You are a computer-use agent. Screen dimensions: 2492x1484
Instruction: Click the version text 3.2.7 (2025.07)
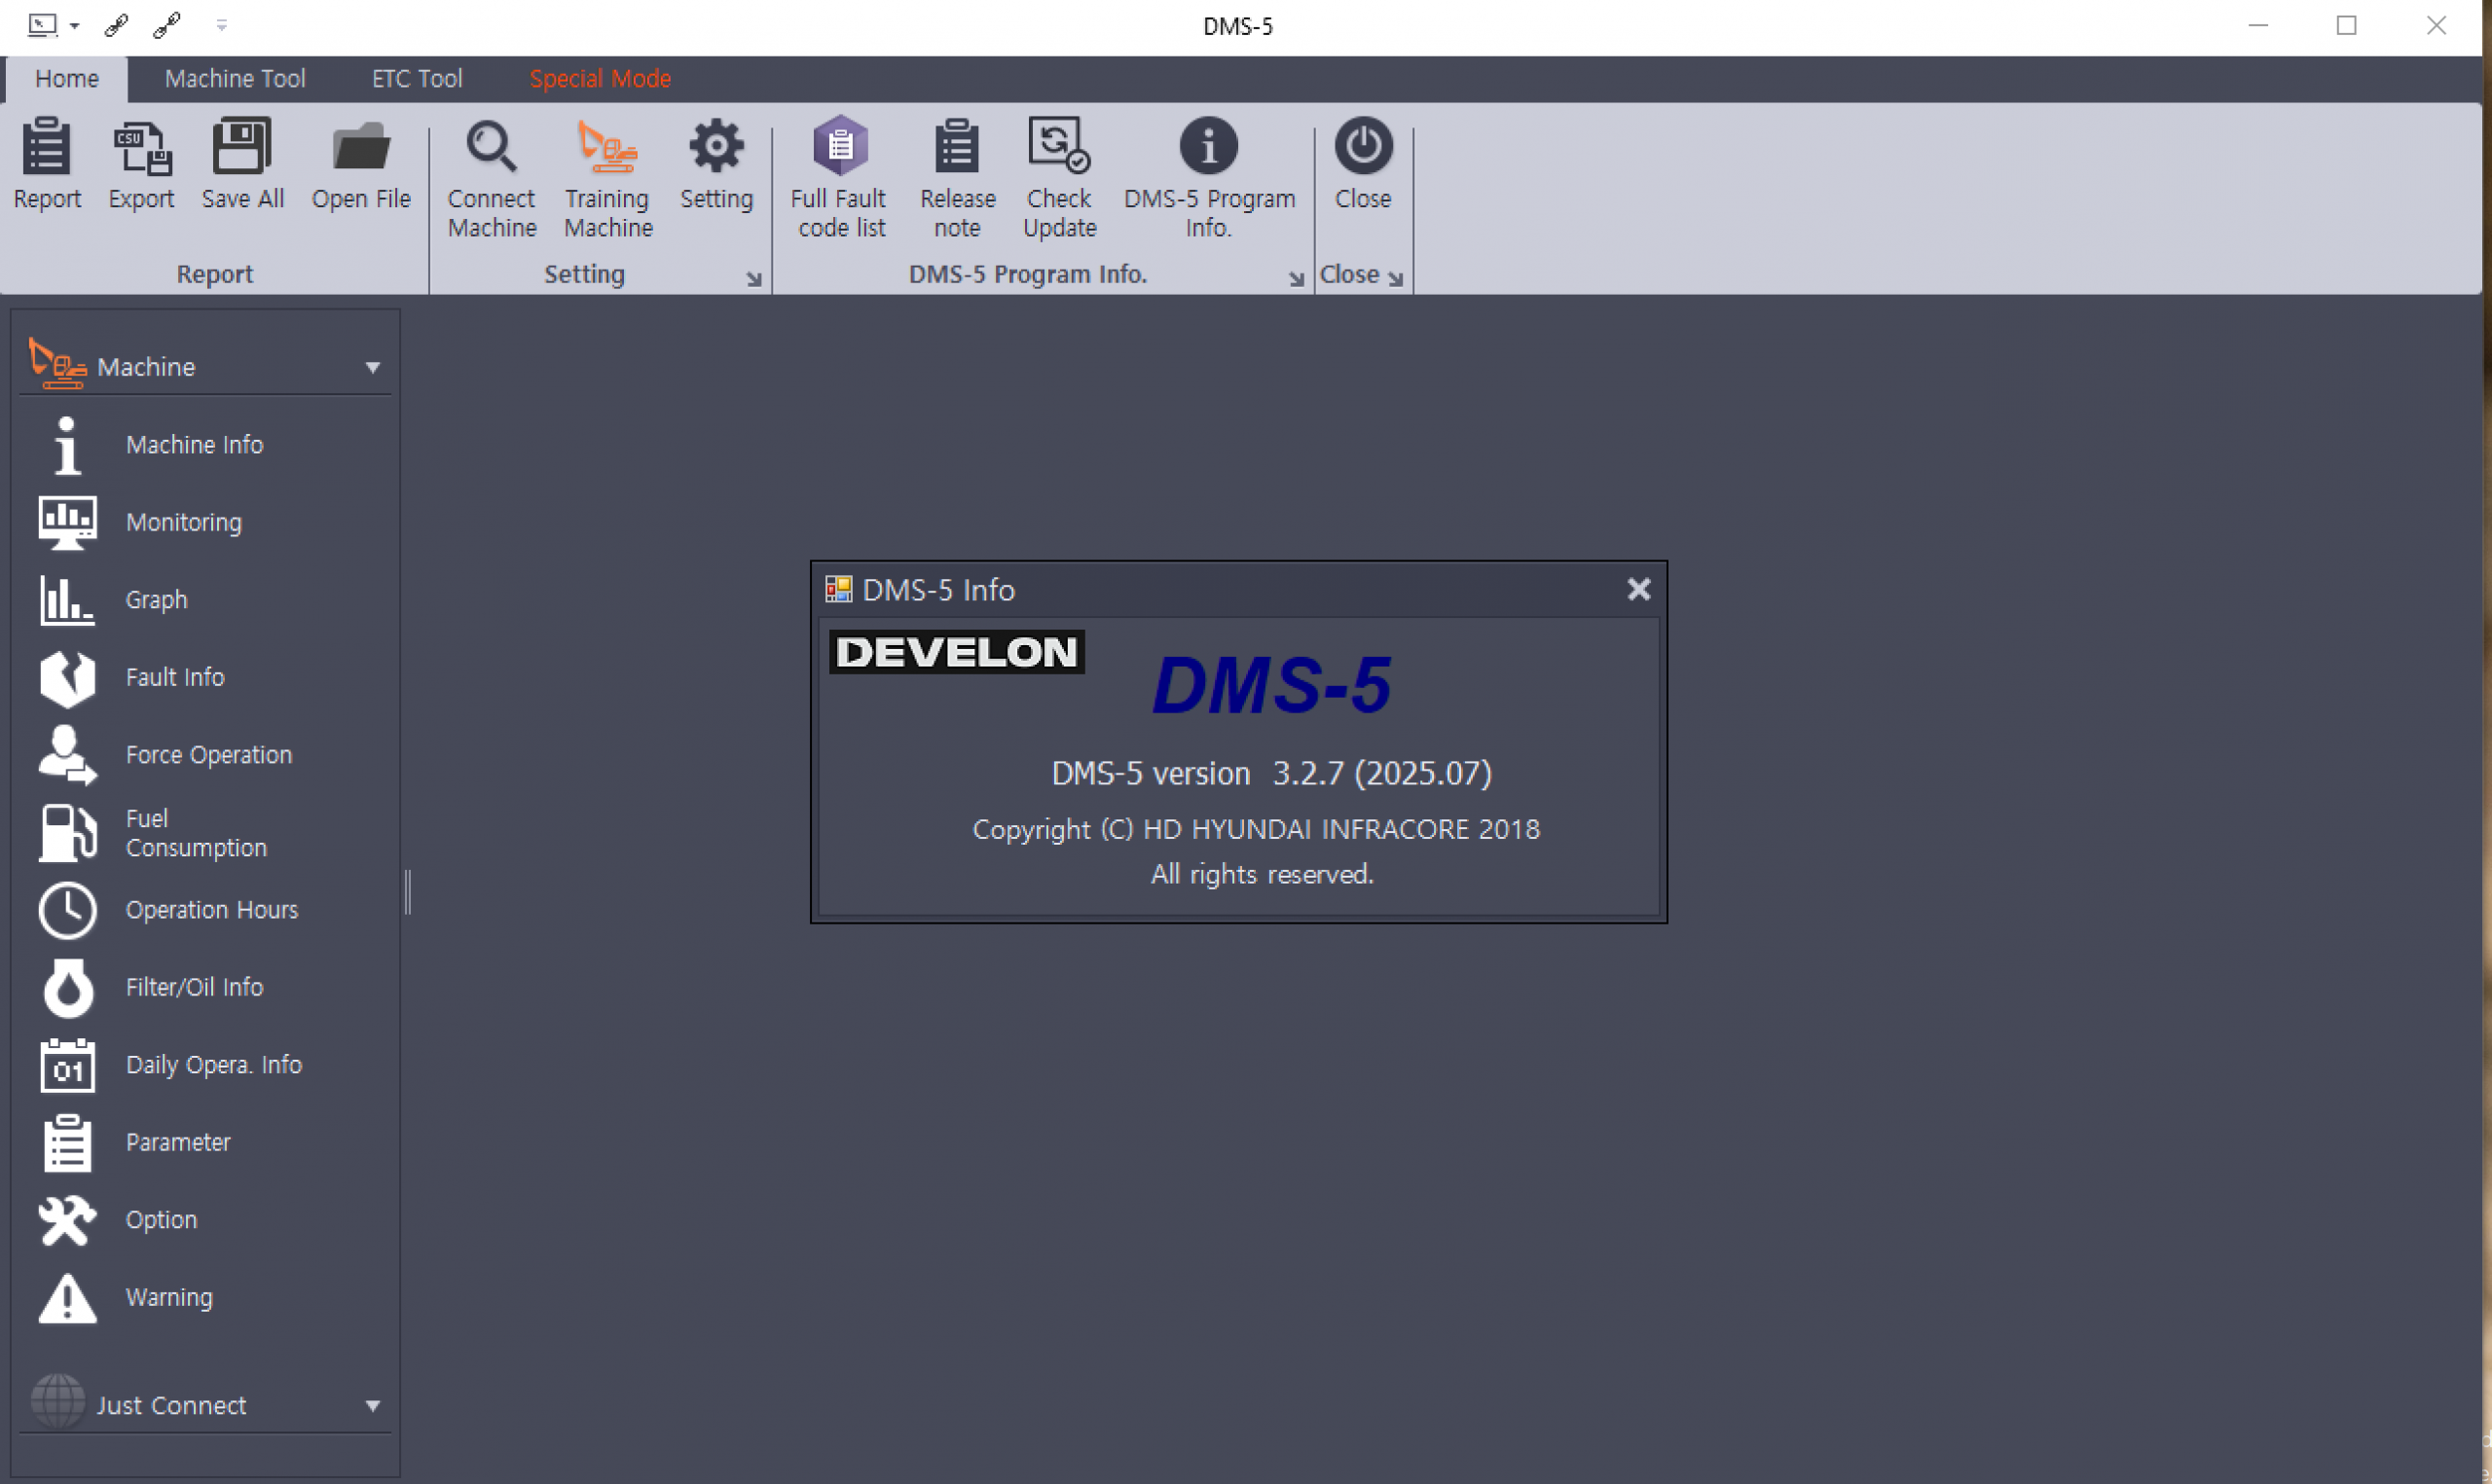coord(1382,773)
